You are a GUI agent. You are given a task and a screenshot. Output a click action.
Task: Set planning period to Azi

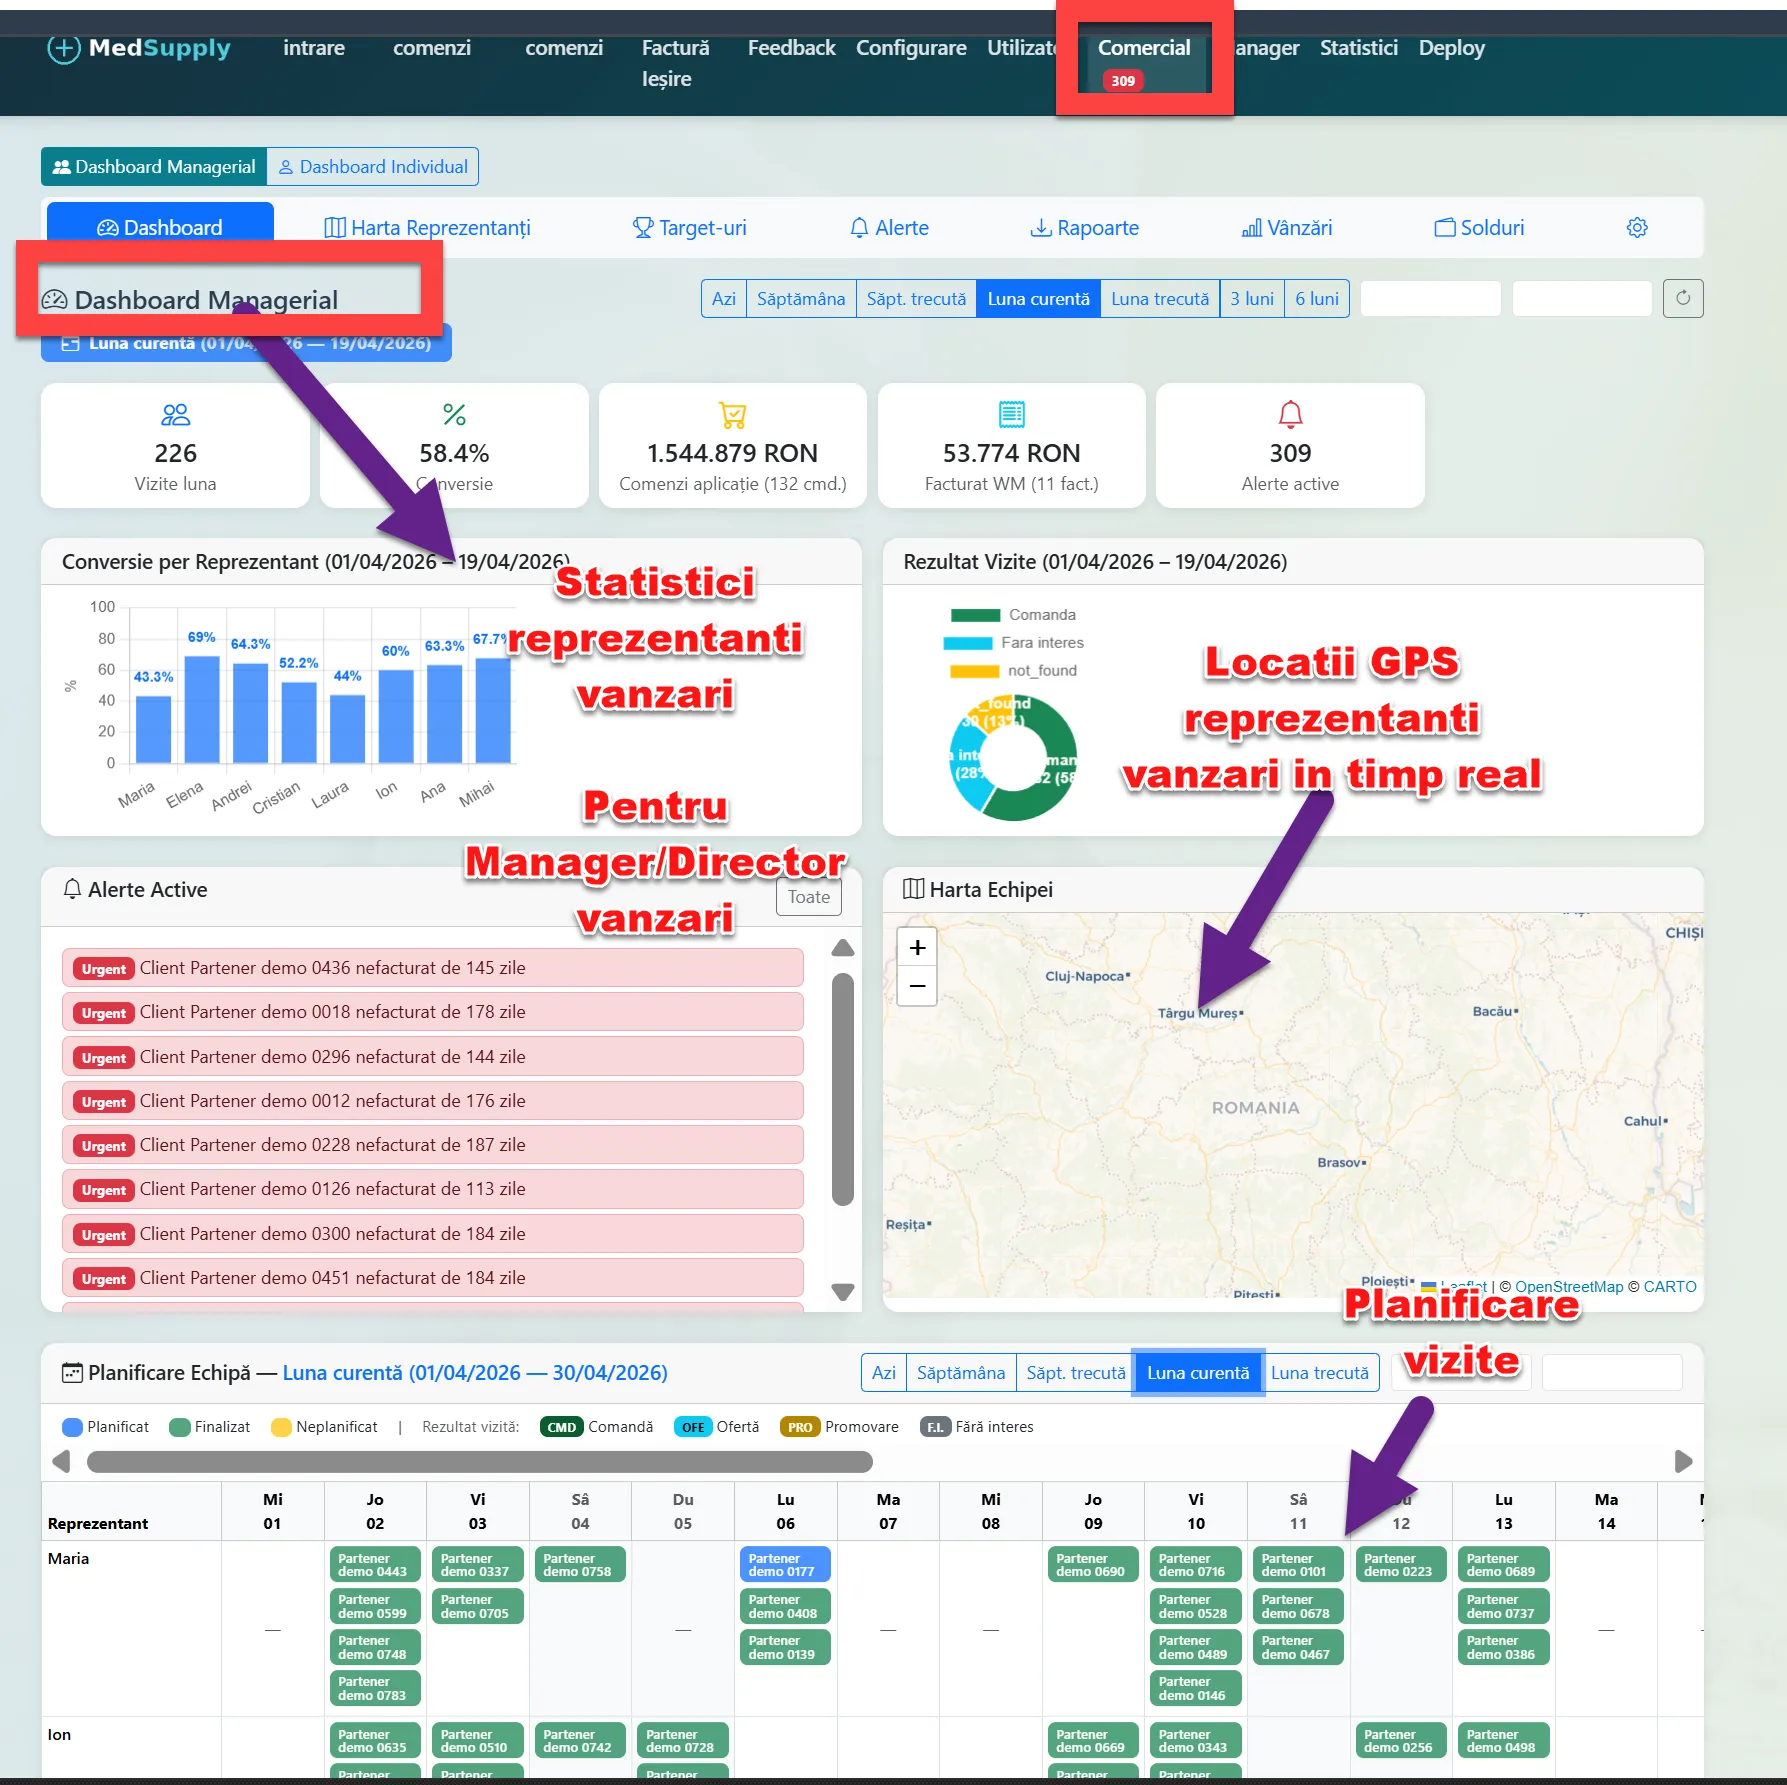[x=884, y=1373]
